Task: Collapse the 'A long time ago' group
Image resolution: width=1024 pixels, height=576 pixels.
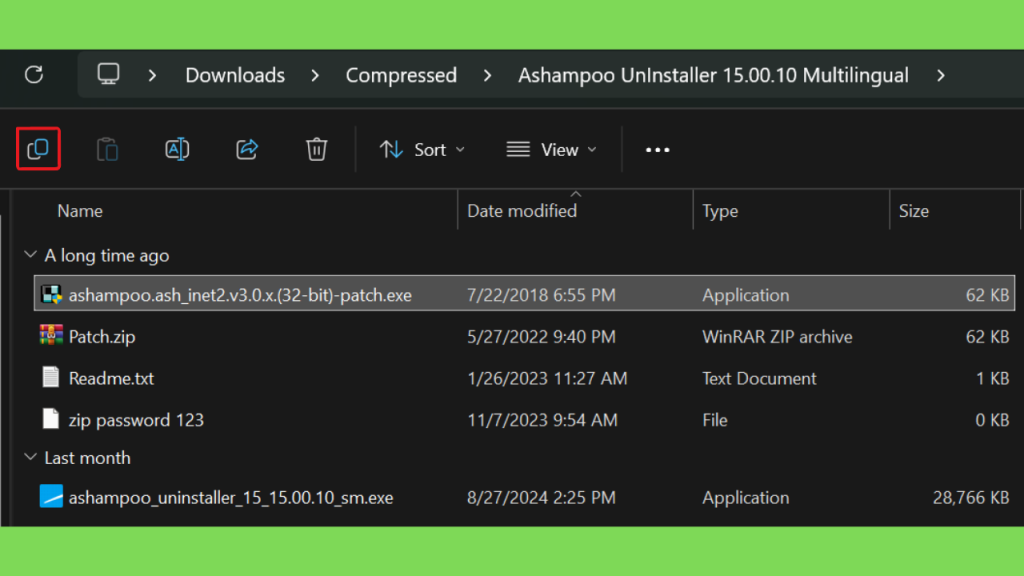Action: pyautogui.click(x=30, y=255)
